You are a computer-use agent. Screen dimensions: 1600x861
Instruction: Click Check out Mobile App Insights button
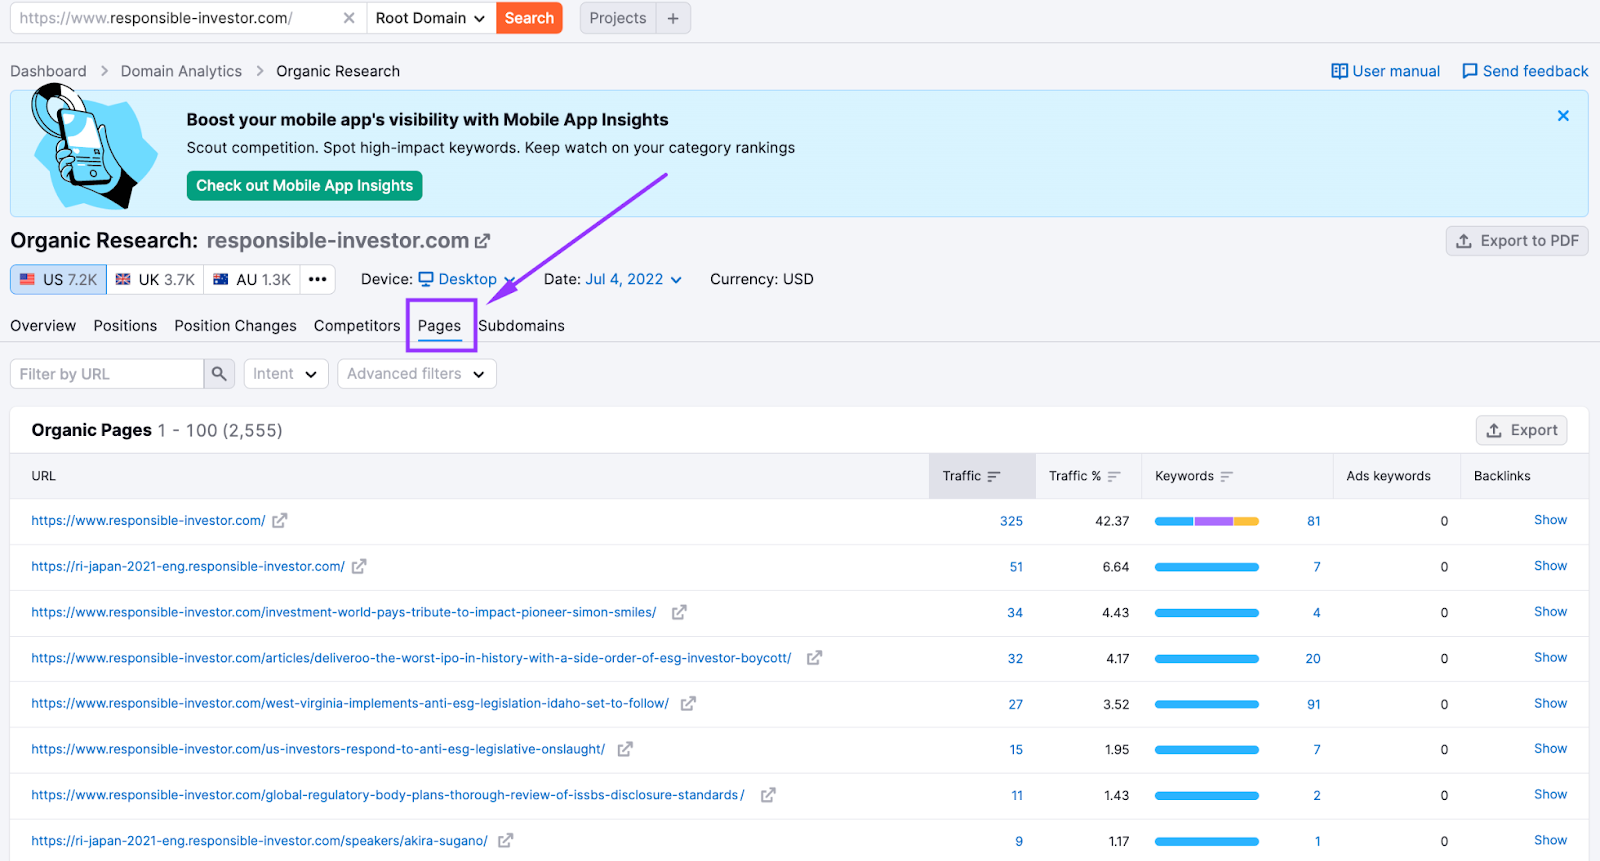click(304, 186)
